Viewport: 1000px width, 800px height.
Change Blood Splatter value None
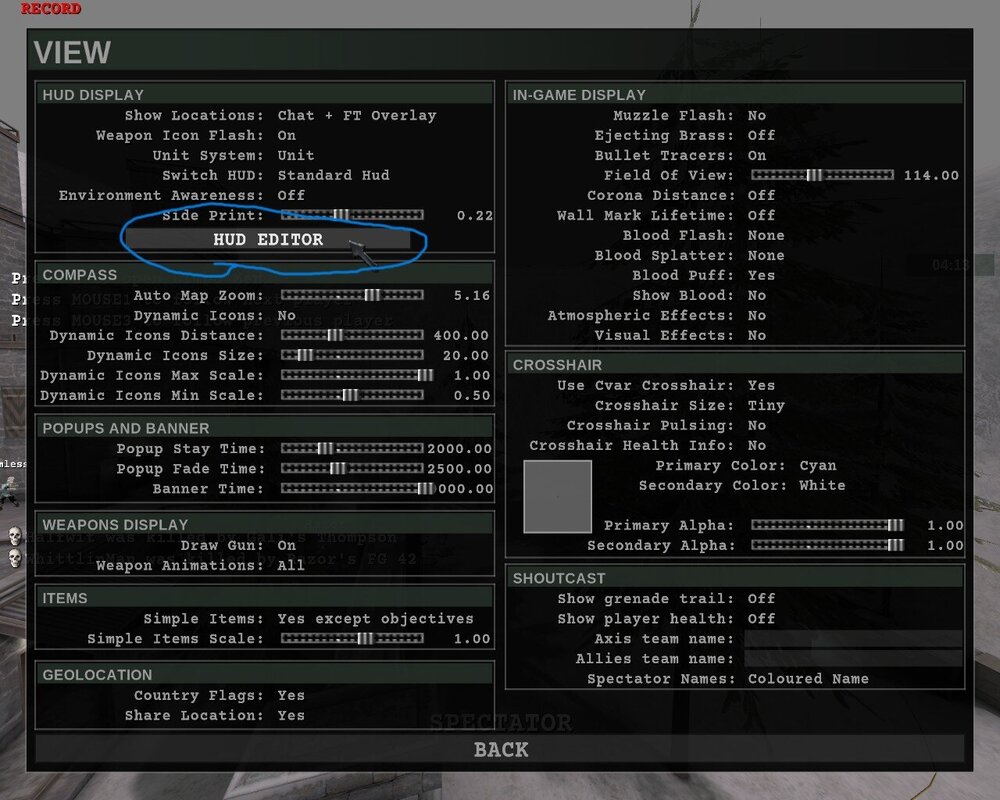point(766,255)
